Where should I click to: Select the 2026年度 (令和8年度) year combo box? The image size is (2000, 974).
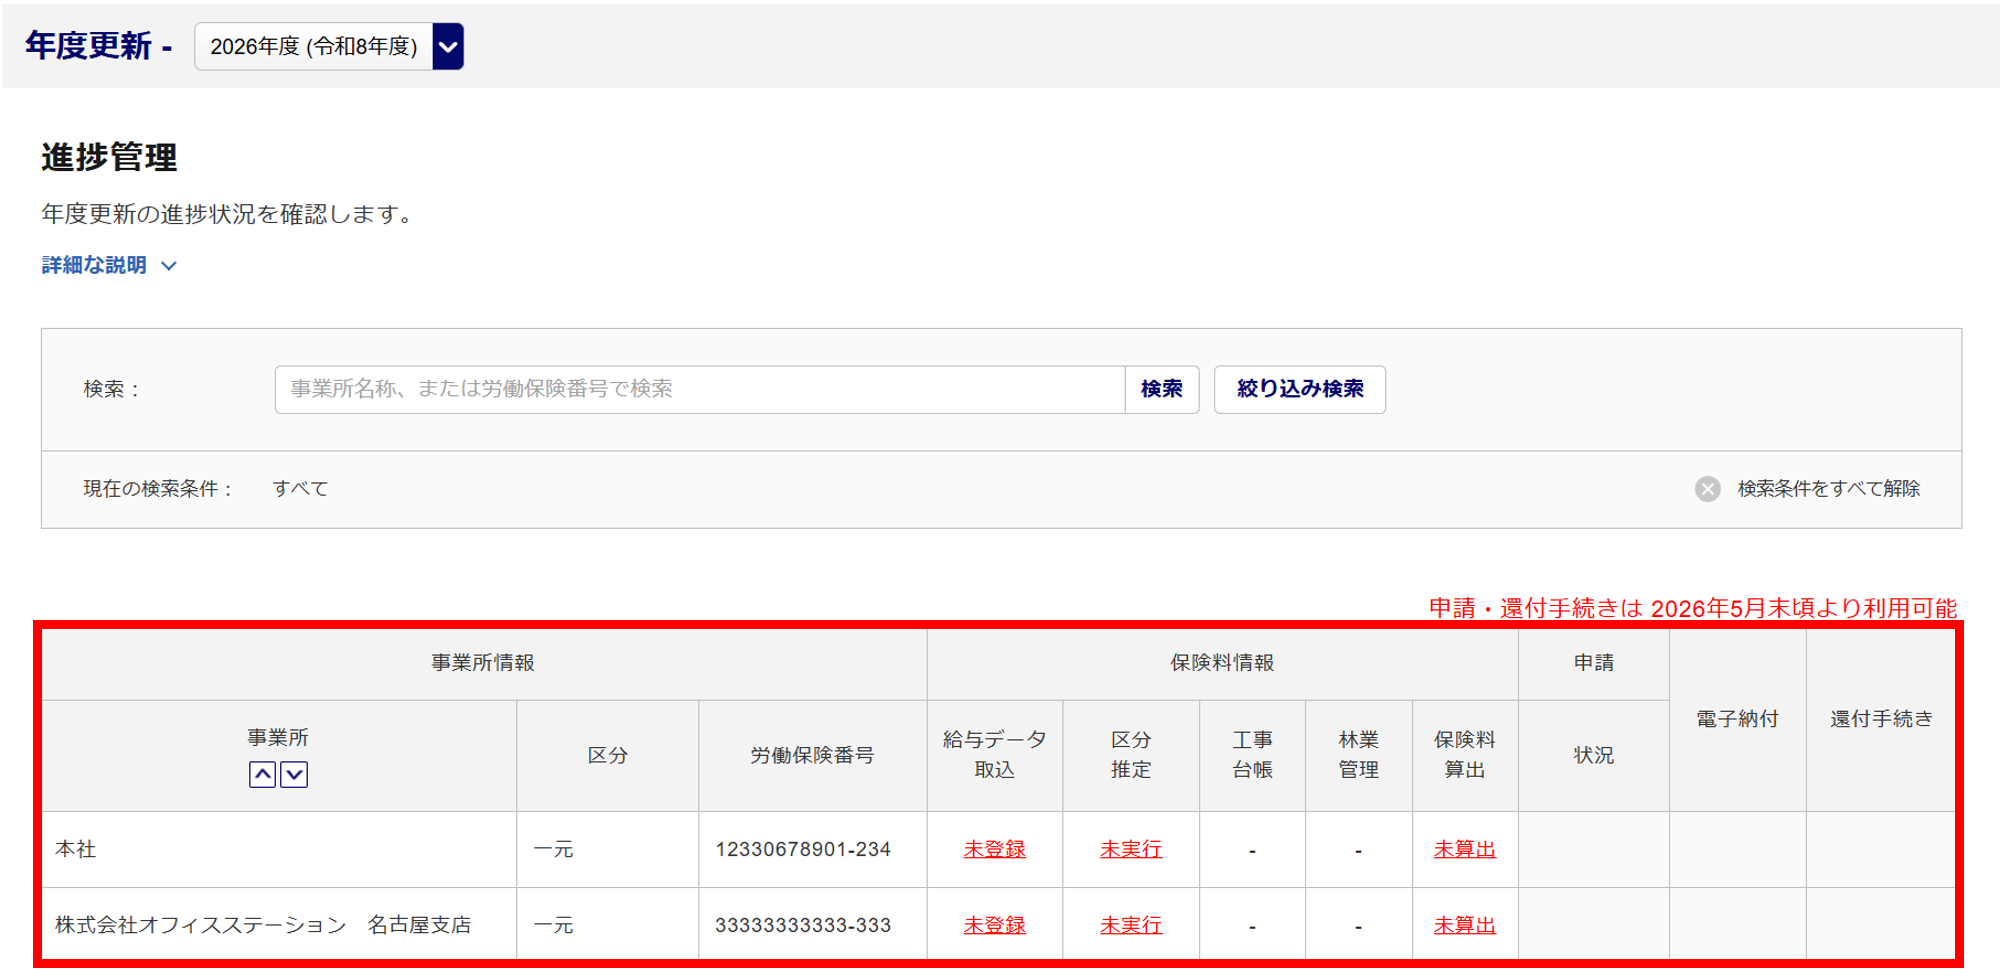(313, 47)
